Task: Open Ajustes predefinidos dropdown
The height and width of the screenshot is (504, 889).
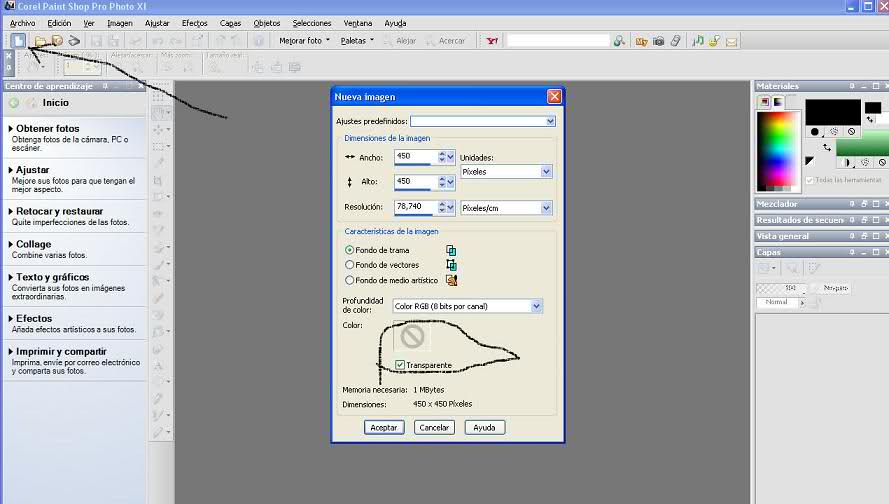Action: (x=550, y=121)
